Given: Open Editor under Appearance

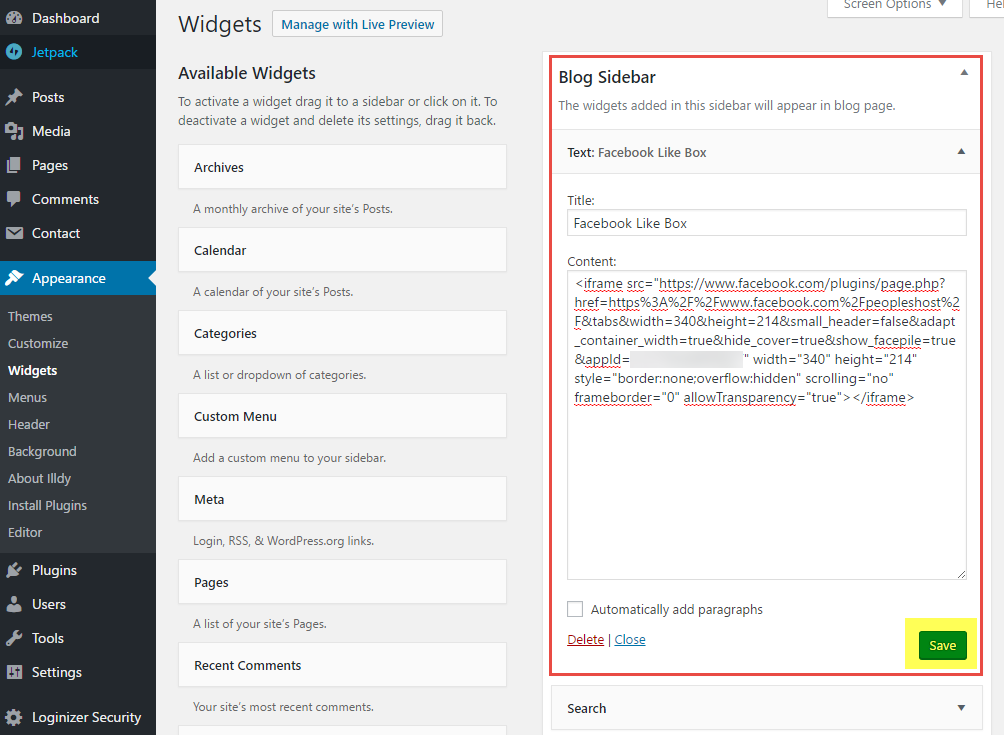Looking at the screenshot, I should click(25, 532).
